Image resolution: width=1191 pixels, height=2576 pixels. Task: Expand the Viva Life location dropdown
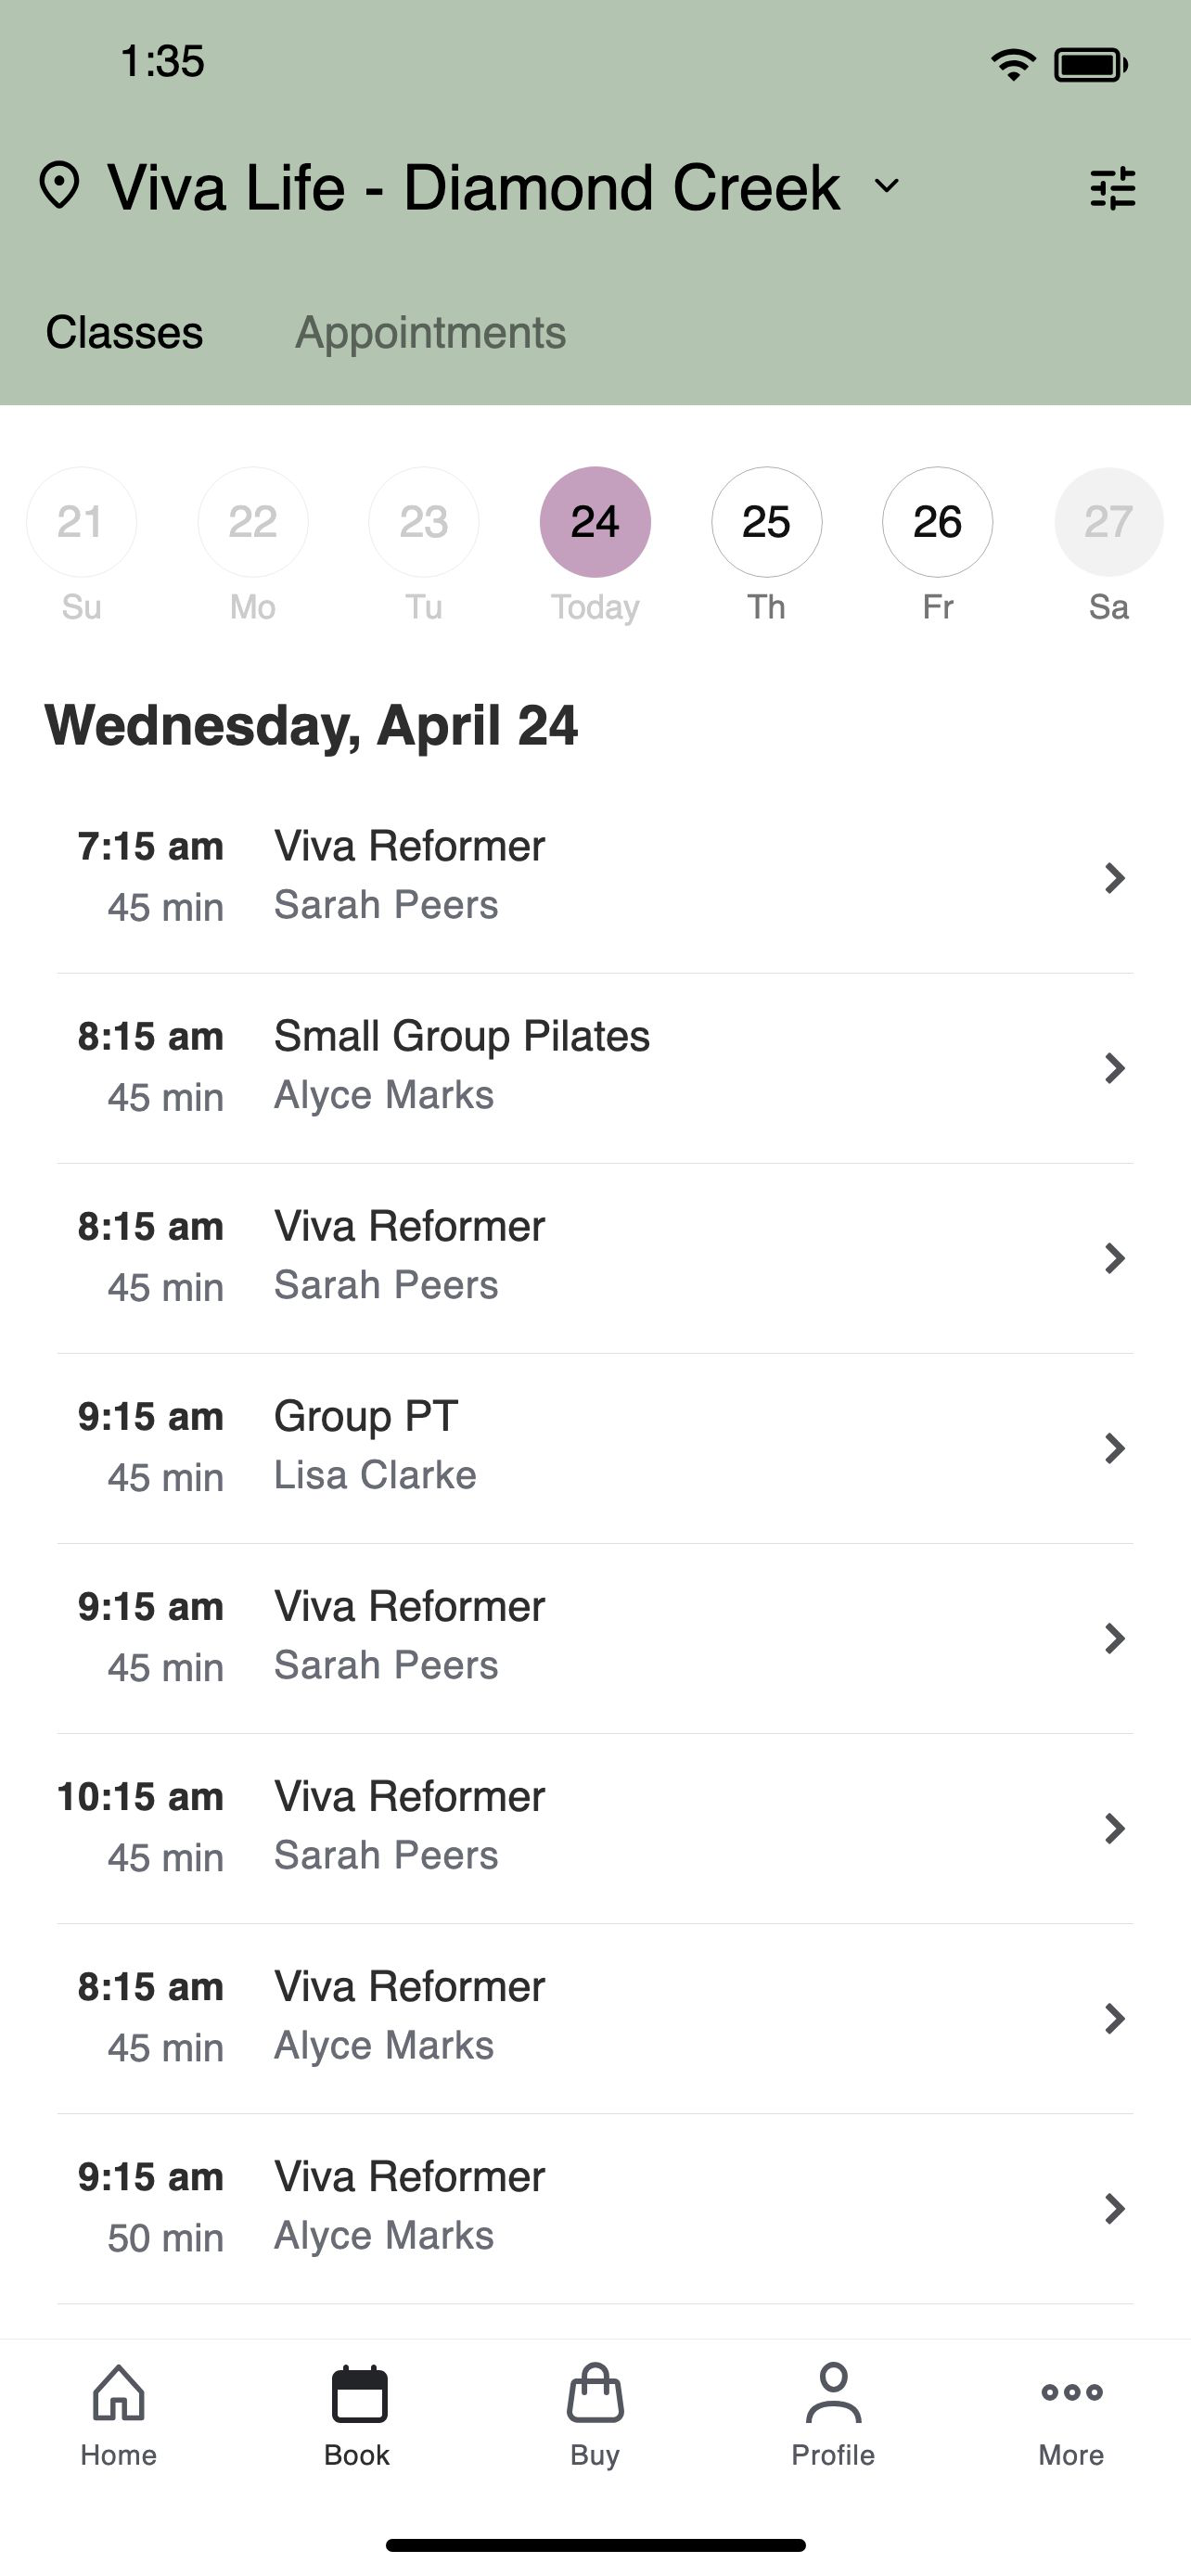click(x=887, y=186)
